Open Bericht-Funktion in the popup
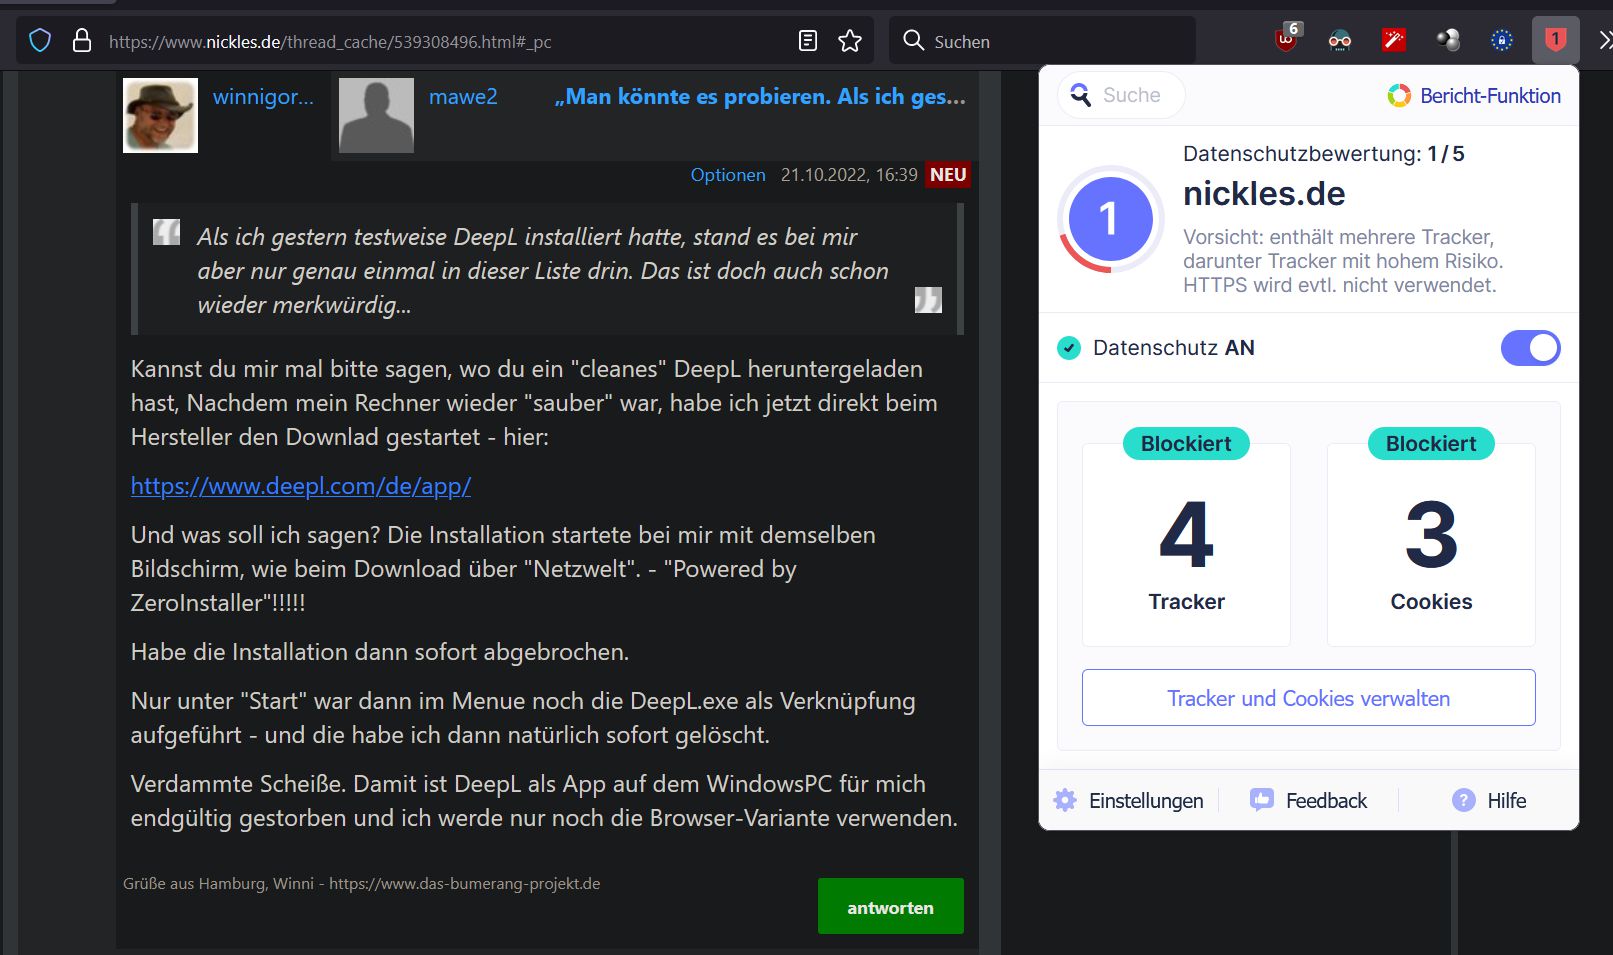The width and height of the screenshot is (1613, 955). (1474, 96)
